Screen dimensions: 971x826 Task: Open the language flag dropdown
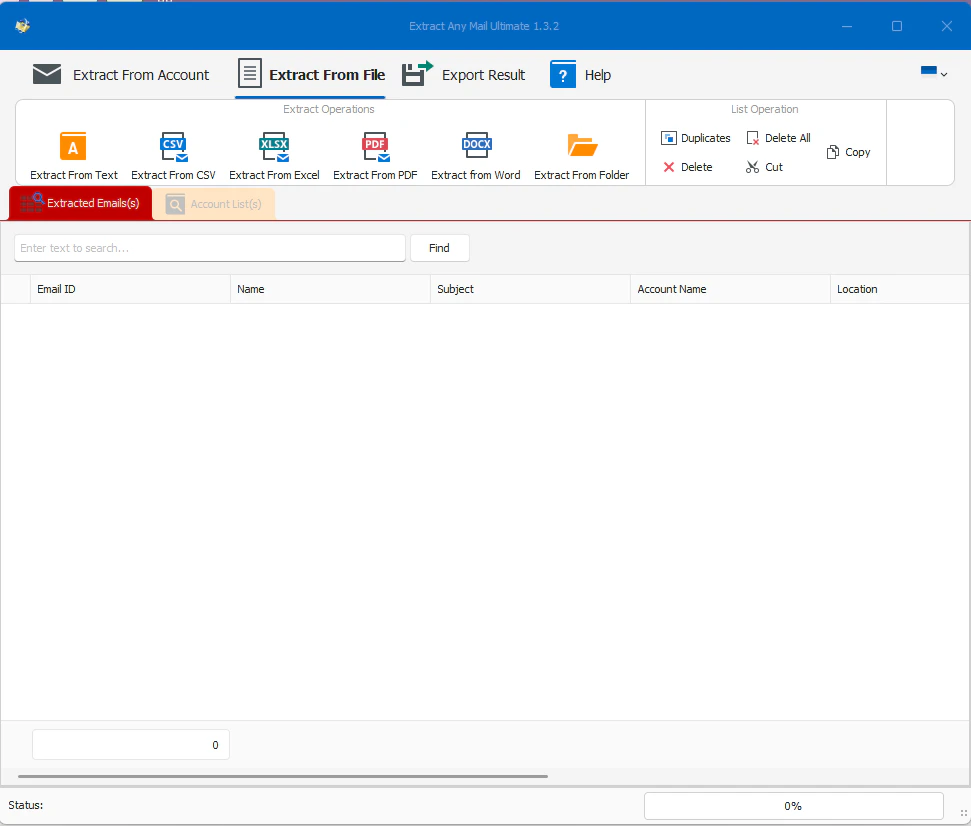pyautogui.click(x=934, y=73)
